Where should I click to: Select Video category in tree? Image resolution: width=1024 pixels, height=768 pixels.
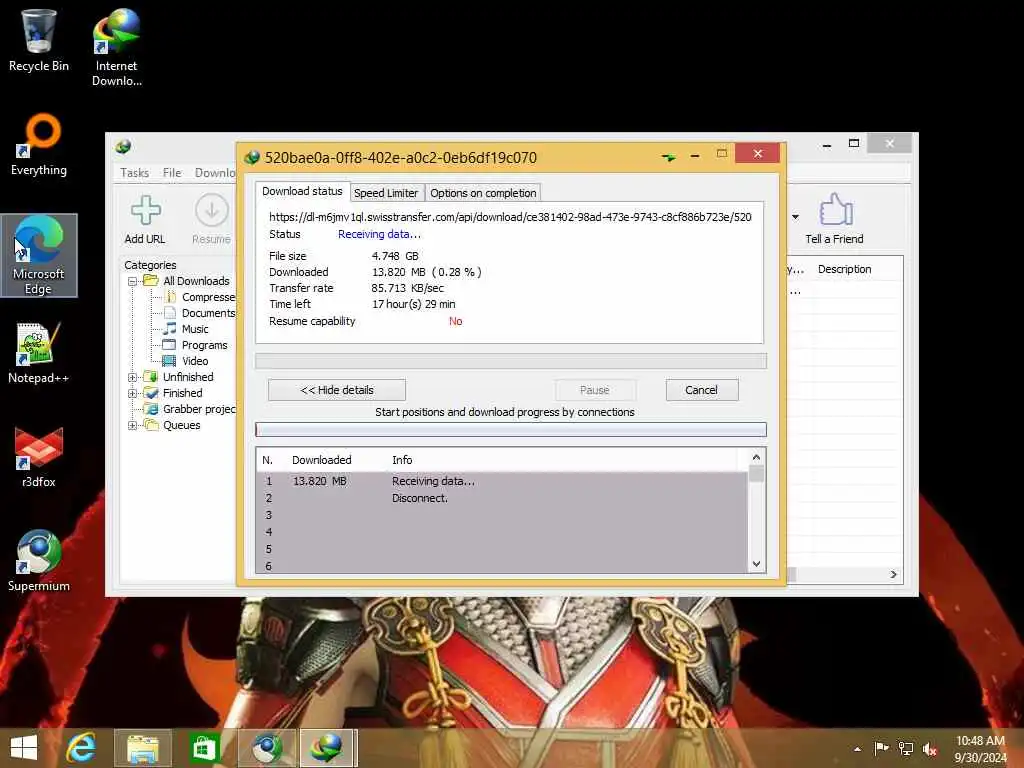tap(187, 361)
